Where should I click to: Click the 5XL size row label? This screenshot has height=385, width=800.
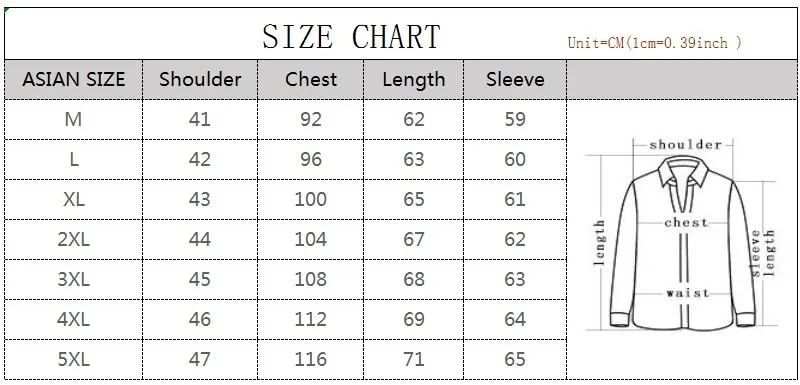(x=74, y=360)
